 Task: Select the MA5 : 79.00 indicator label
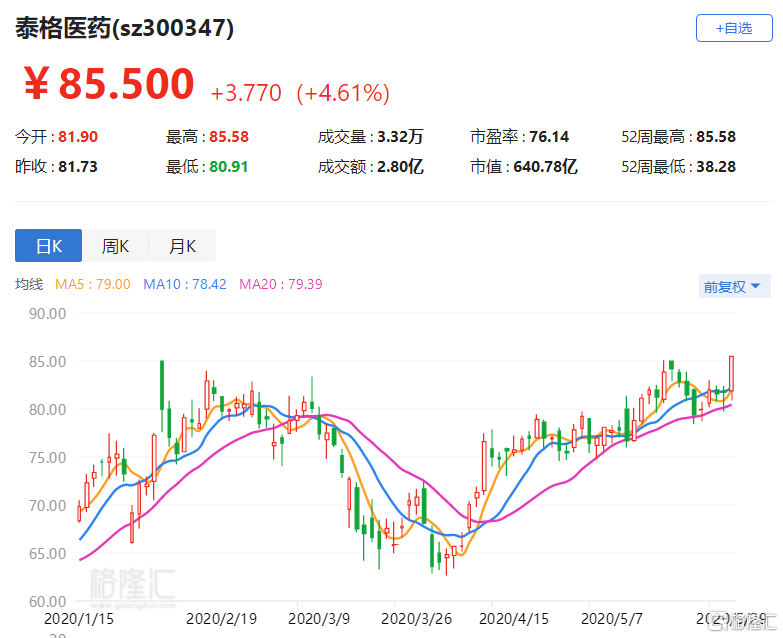[93, 284]
